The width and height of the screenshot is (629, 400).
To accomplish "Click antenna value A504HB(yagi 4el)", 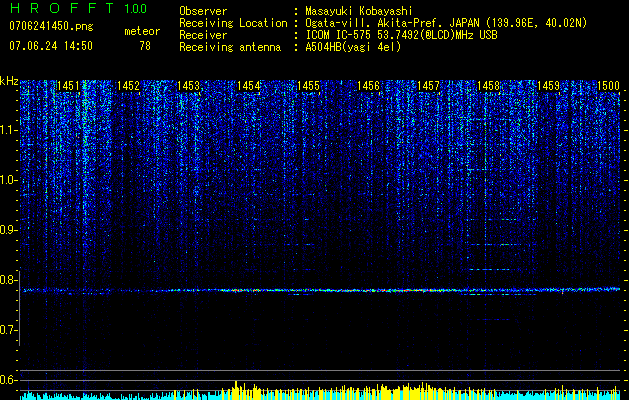I will pyautogui.click(x=353, y=47).
